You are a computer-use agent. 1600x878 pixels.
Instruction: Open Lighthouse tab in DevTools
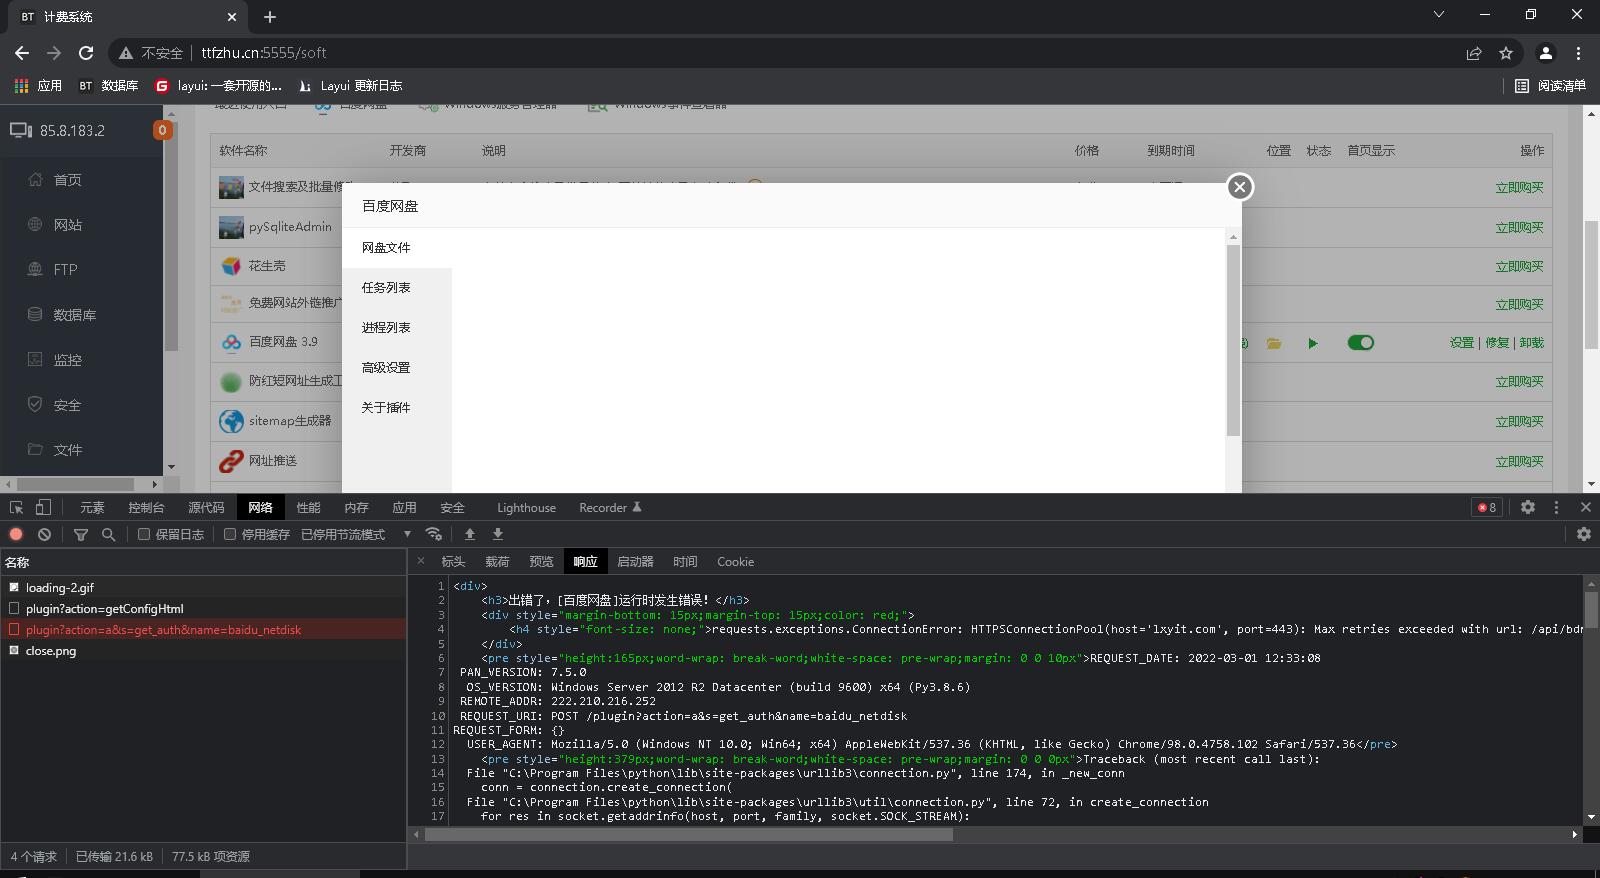click(526, 508)
